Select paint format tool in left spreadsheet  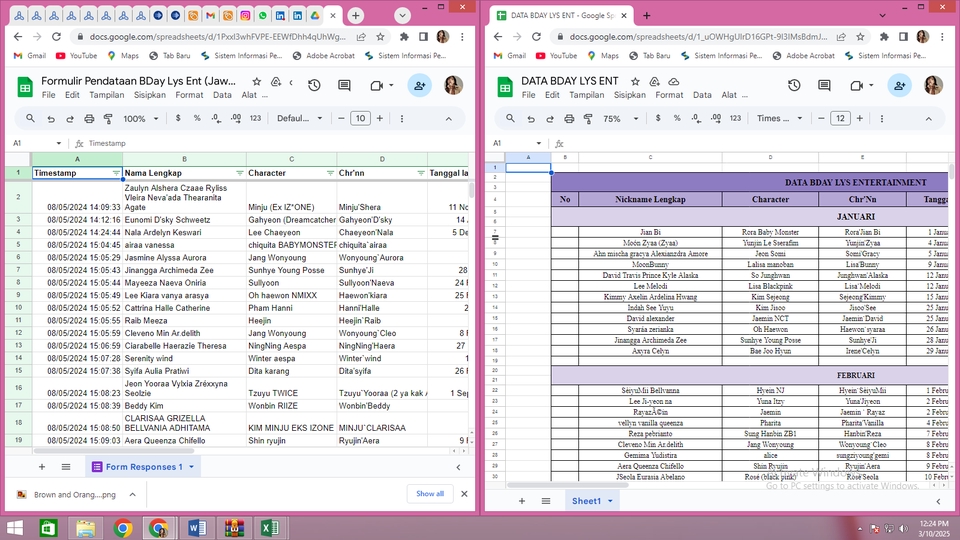coord(108,119)
